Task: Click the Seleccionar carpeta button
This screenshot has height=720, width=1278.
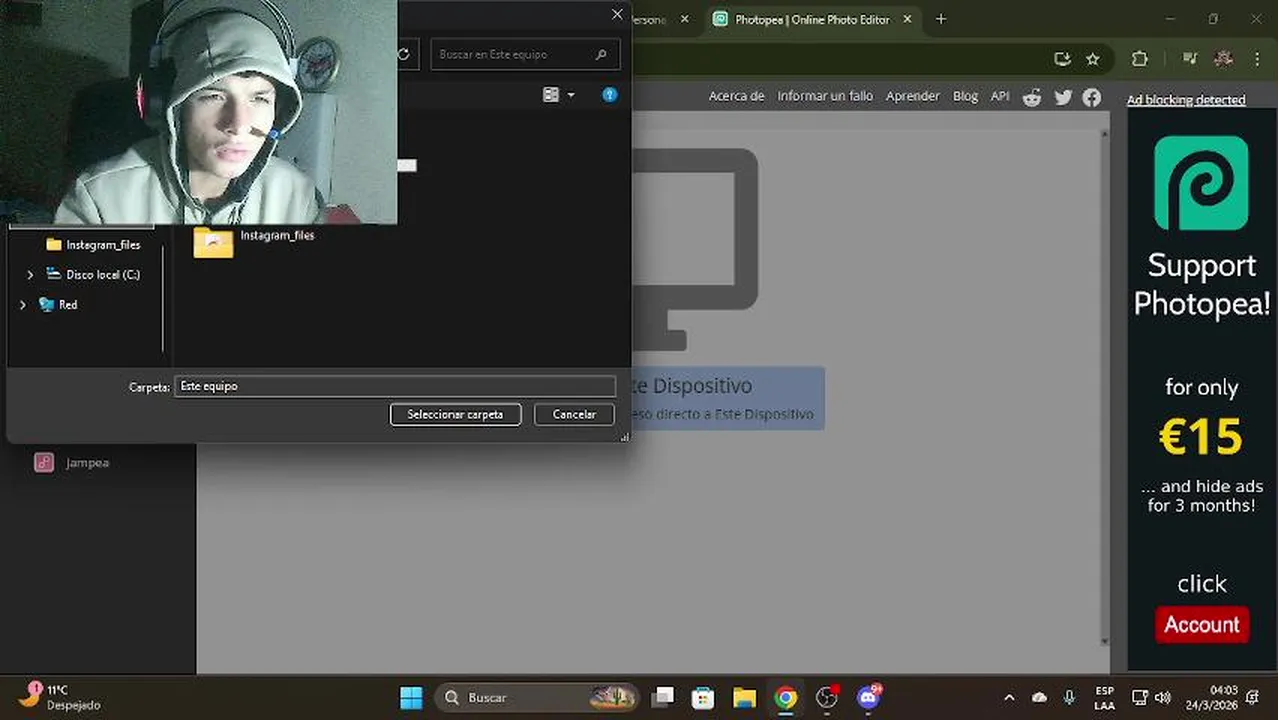Action: point(455,414)
